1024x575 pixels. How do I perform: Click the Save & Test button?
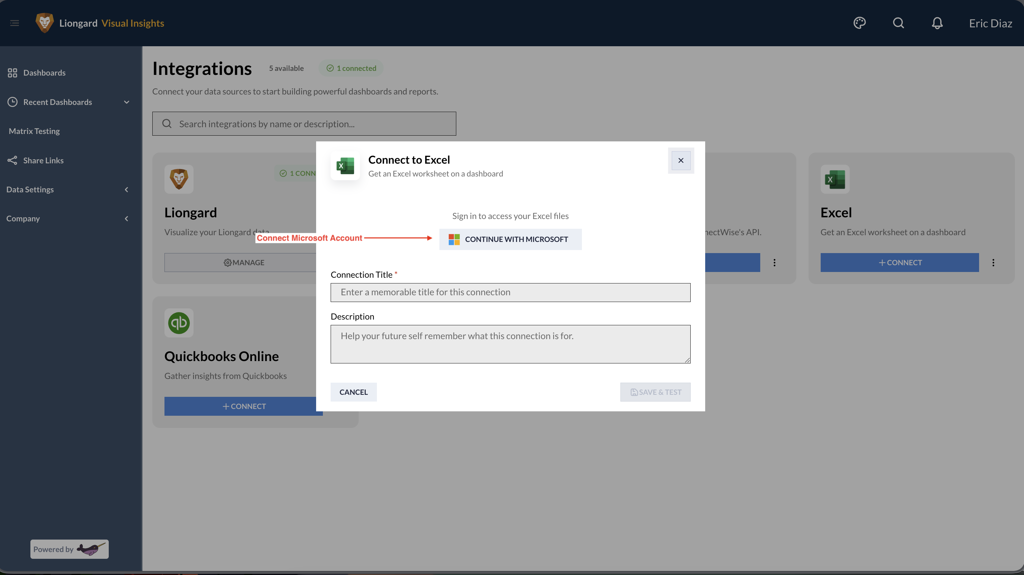point(655,392)
